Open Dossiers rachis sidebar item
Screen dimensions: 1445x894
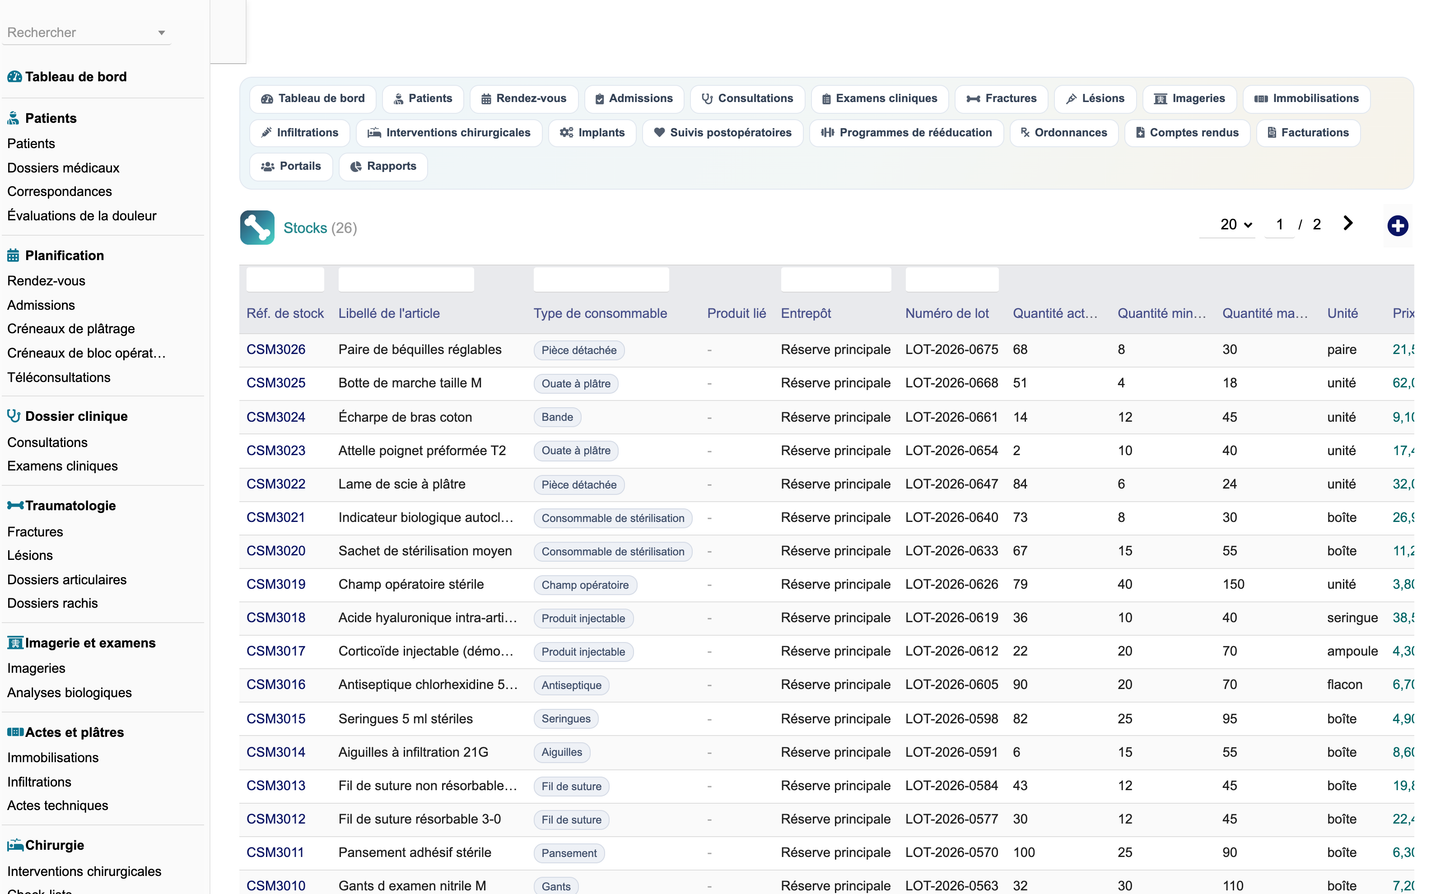coord(52,604)
